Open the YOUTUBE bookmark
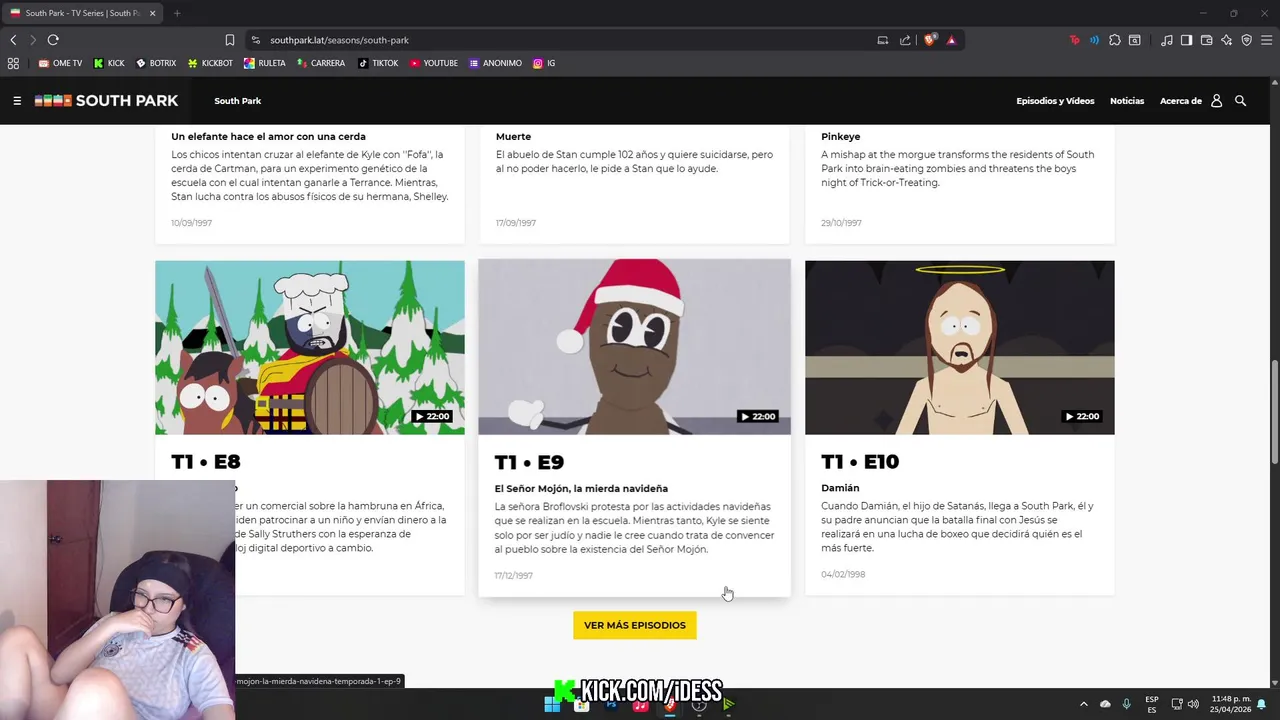Image resolution: width=1280 pixels, height=720 pixels. tap(434, 63)
